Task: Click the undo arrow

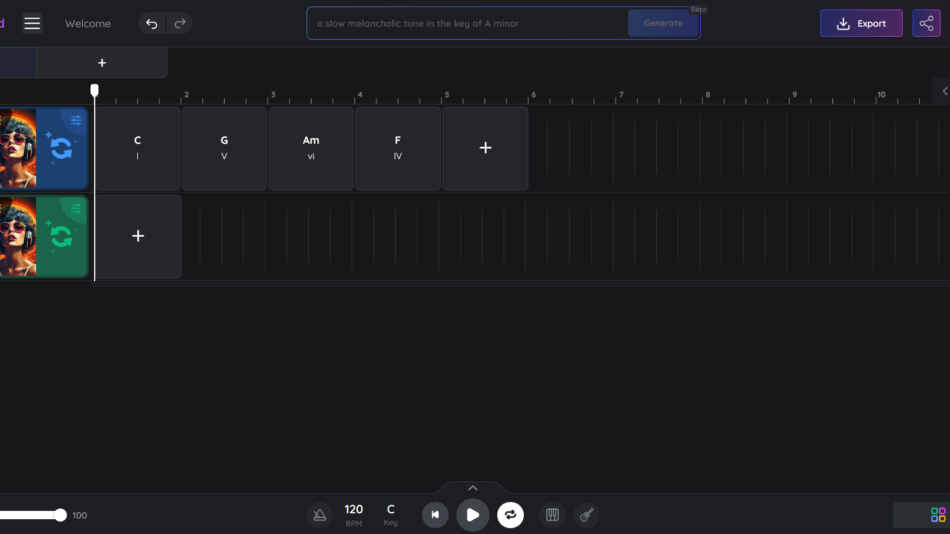Action: [x=152, y=23]
